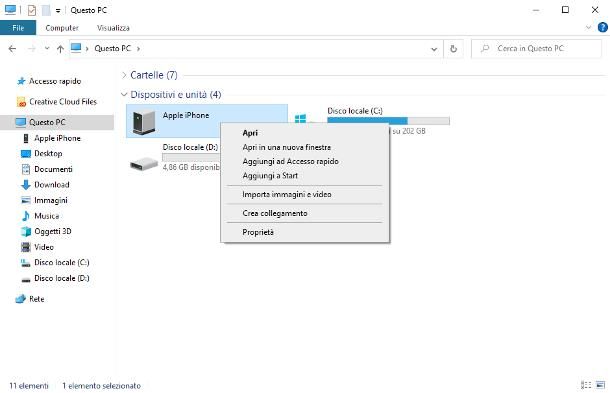Open Immagini in navigation pane
The height and width of the screenshot is (393, 610).
tap(51, 200)
